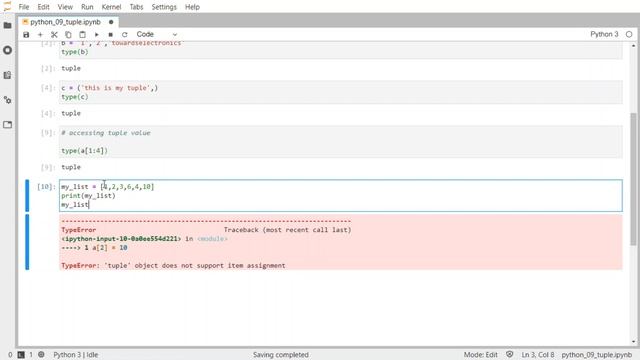
Task: Click the print(my_list) line in cell
Action: pos(88,196)
